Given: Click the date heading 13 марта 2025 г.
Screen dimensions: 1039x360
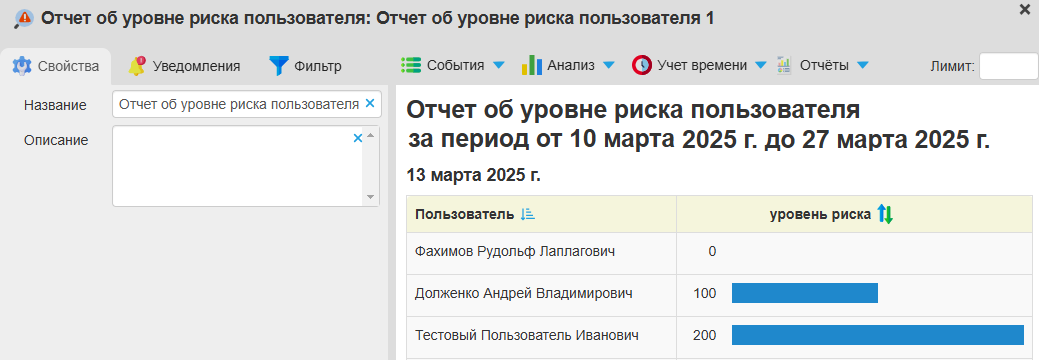Looking at the screenshot, I should tap(474, 176).
